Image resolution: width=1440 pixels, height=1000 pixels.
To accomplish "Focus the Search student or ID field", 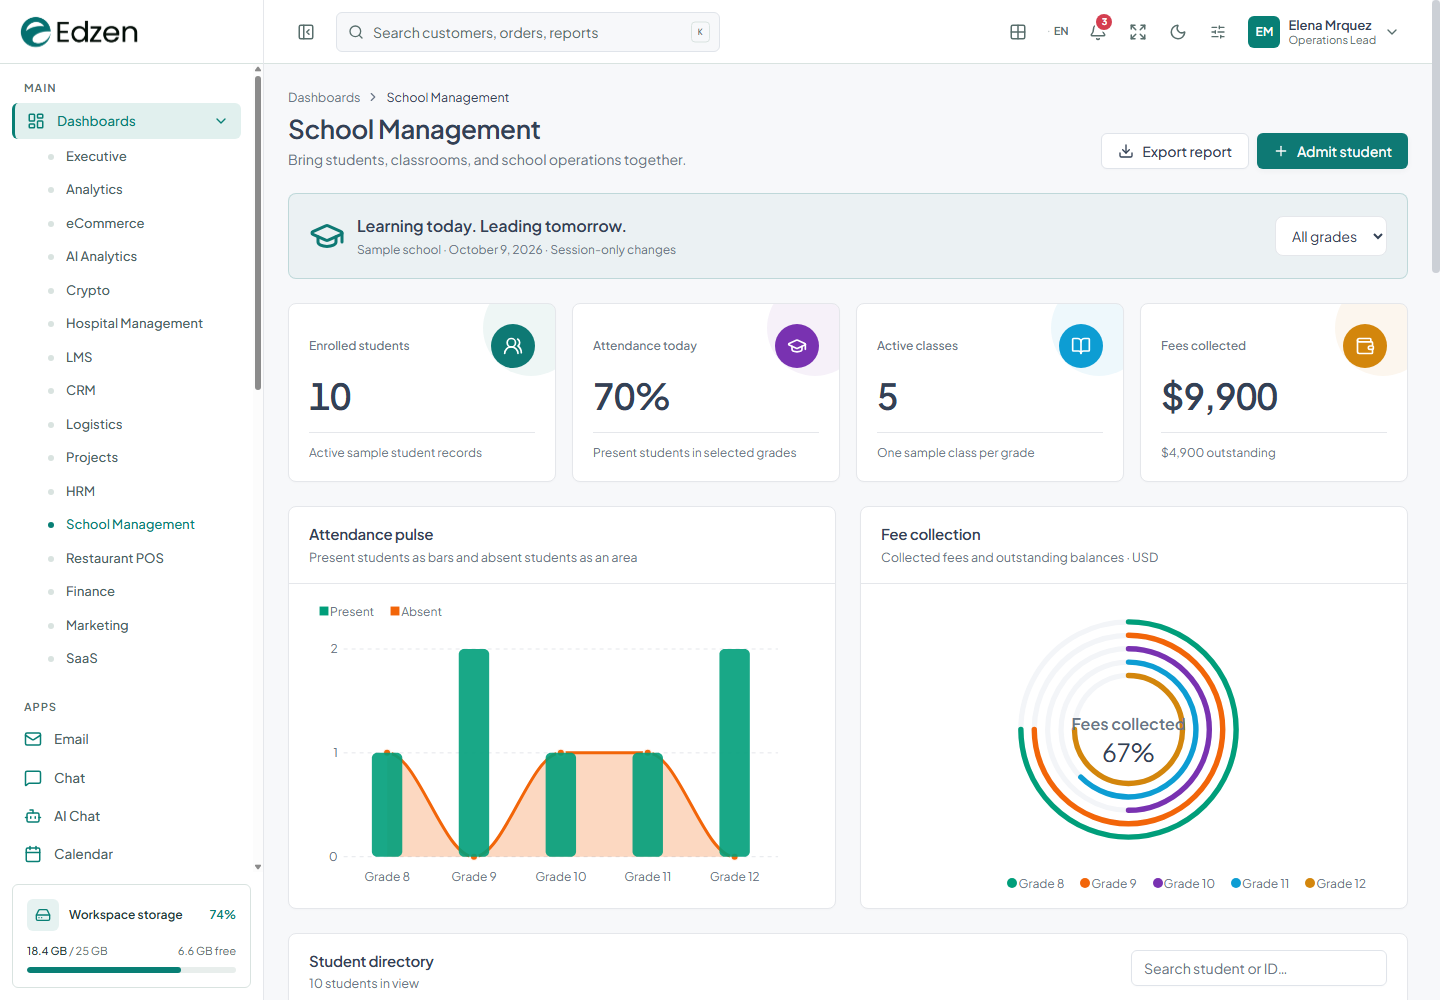I will (x=1259, y=968).
